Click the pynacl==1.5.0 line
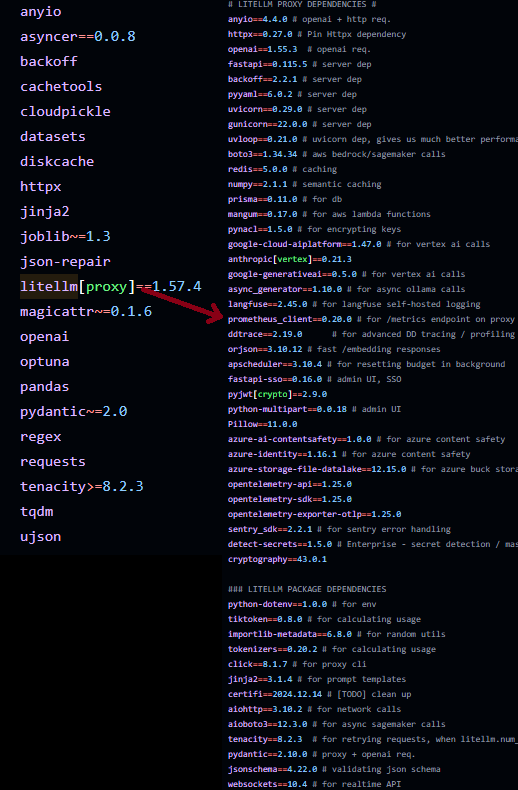Image resolution: width=518 pixels, height=790 pixels. (314, 229)
